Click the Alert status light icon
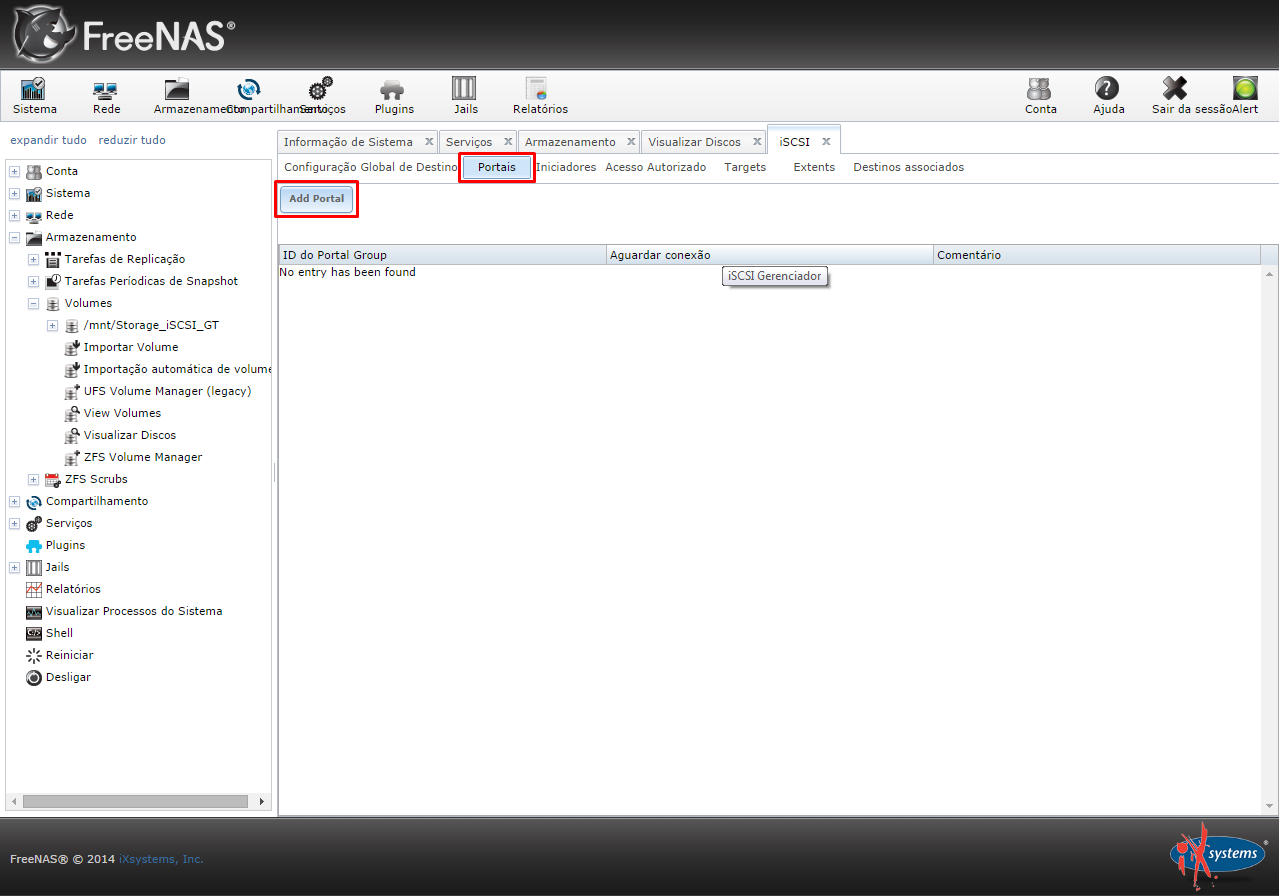This screenshot has height=896, width=1279. (x=1245, y=90)
